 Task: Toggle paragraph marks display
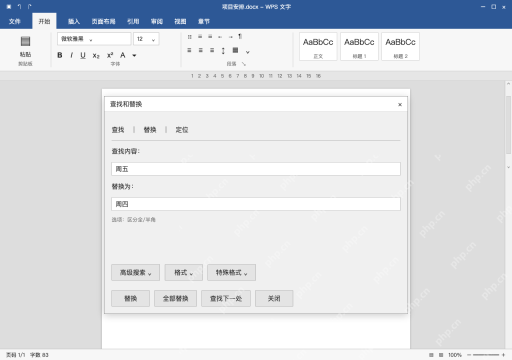coord(240,36)
